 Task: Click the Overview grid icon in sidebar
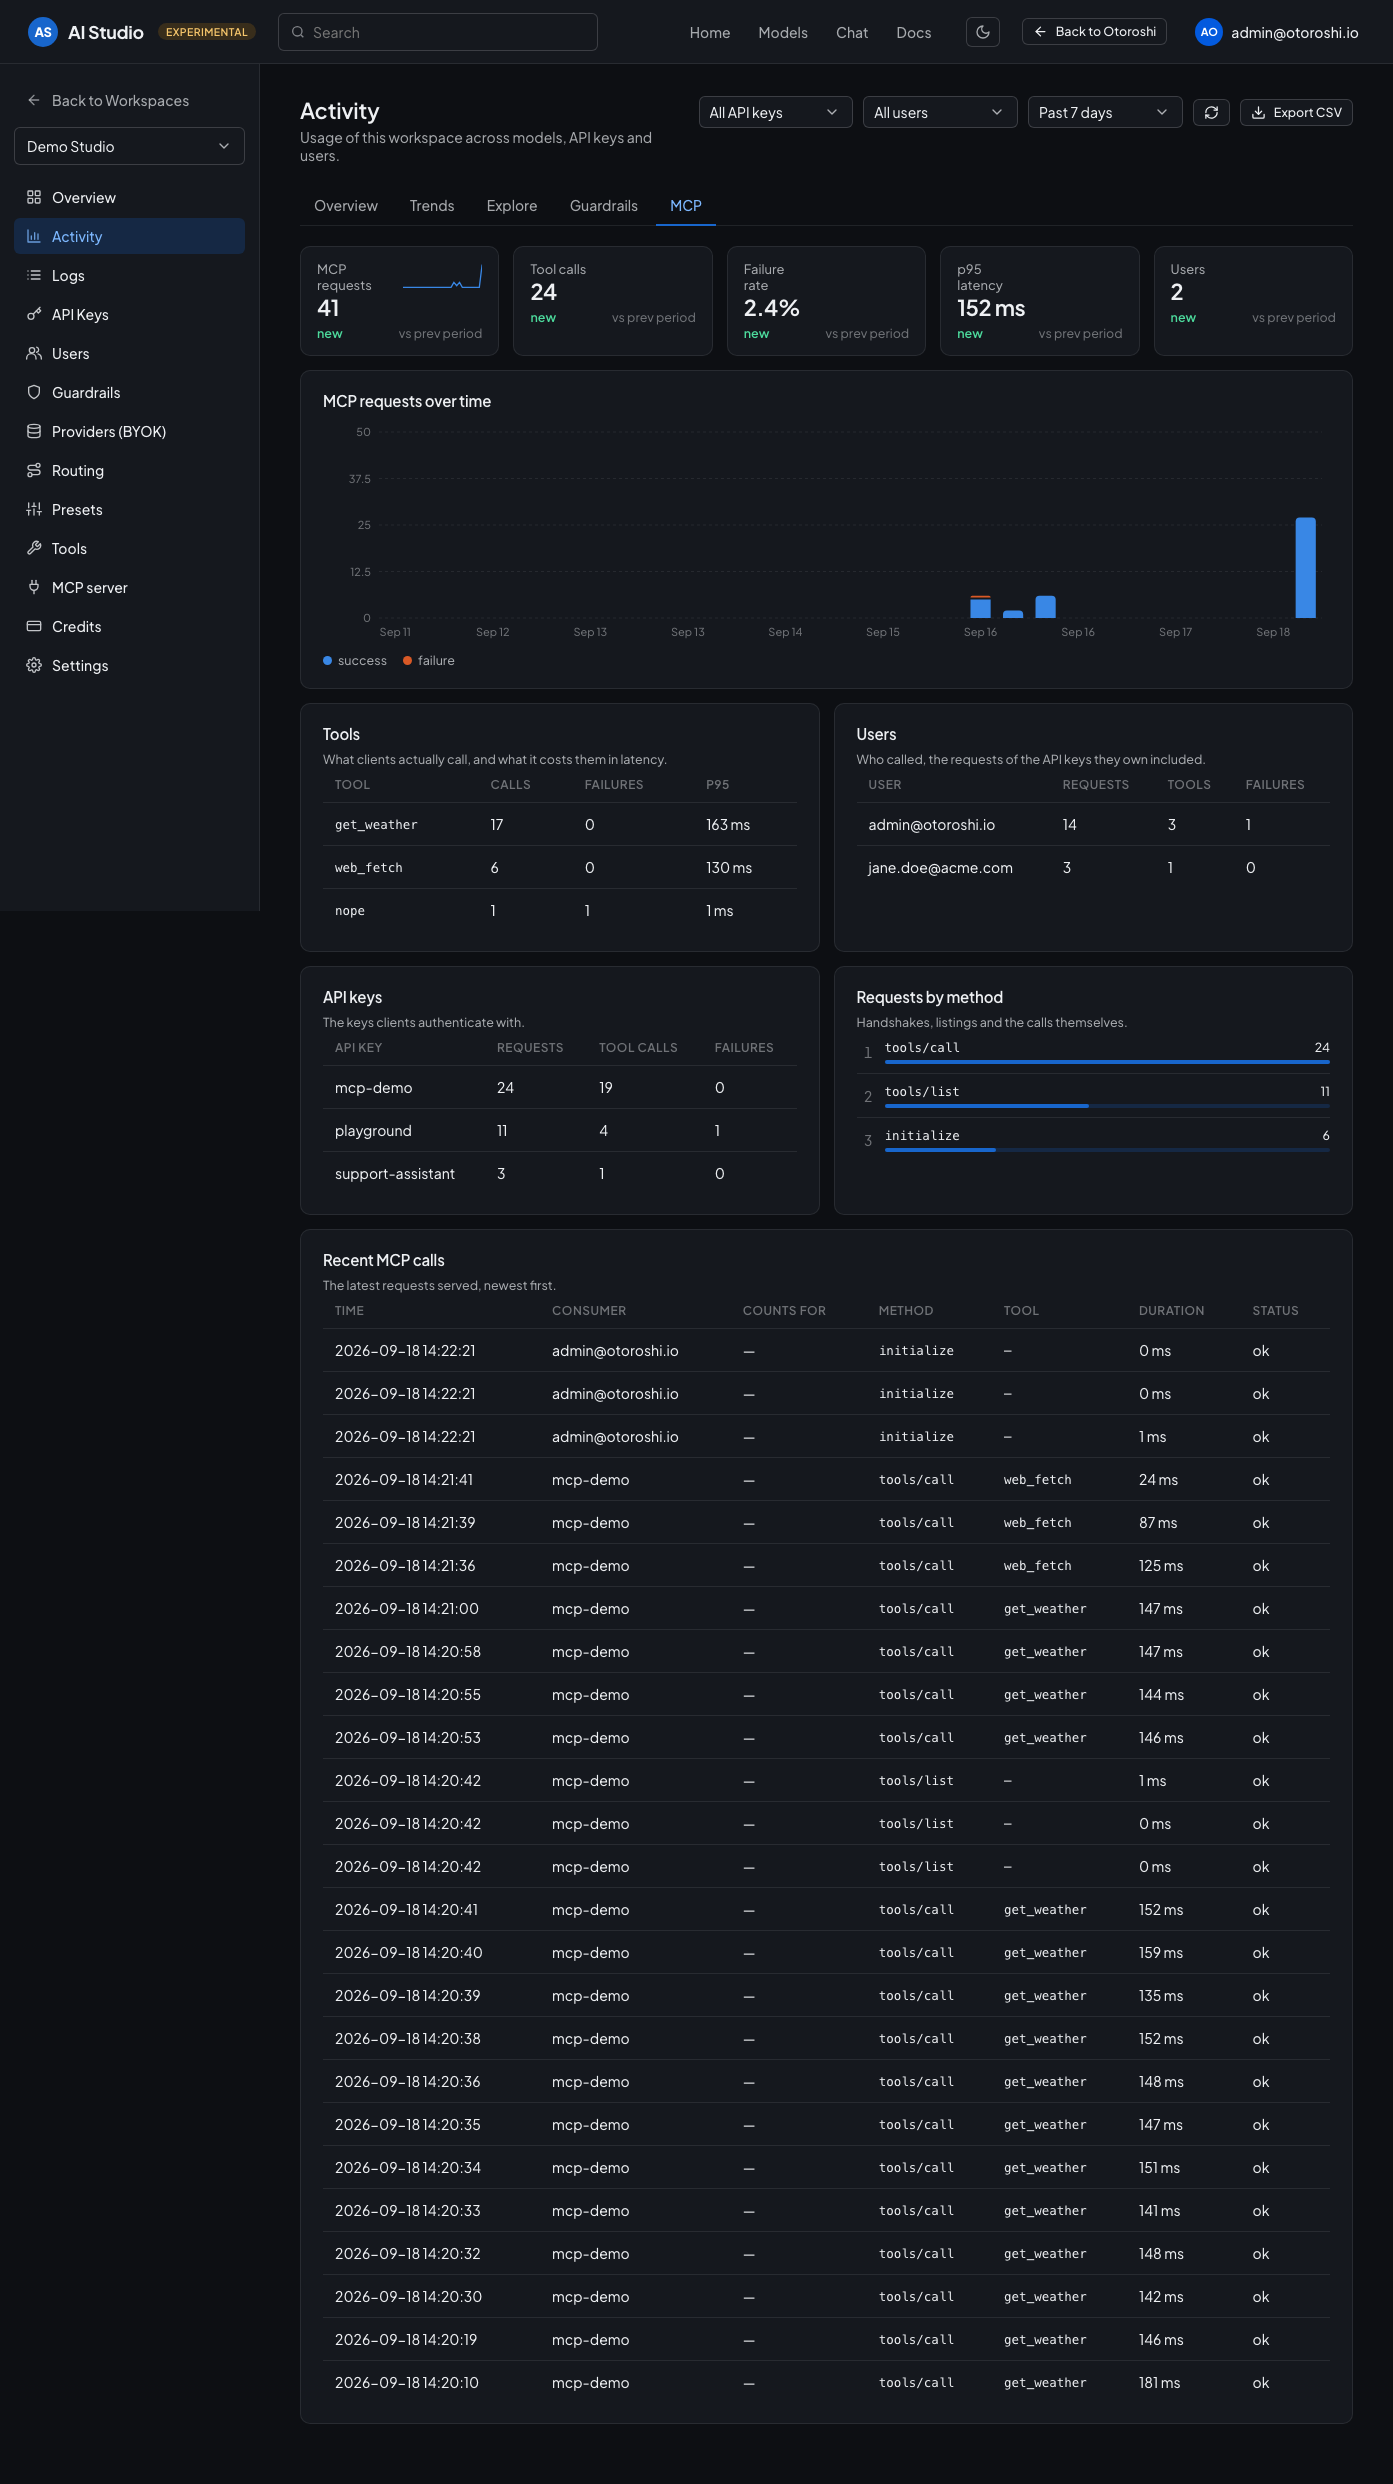(x=34, y=197)
